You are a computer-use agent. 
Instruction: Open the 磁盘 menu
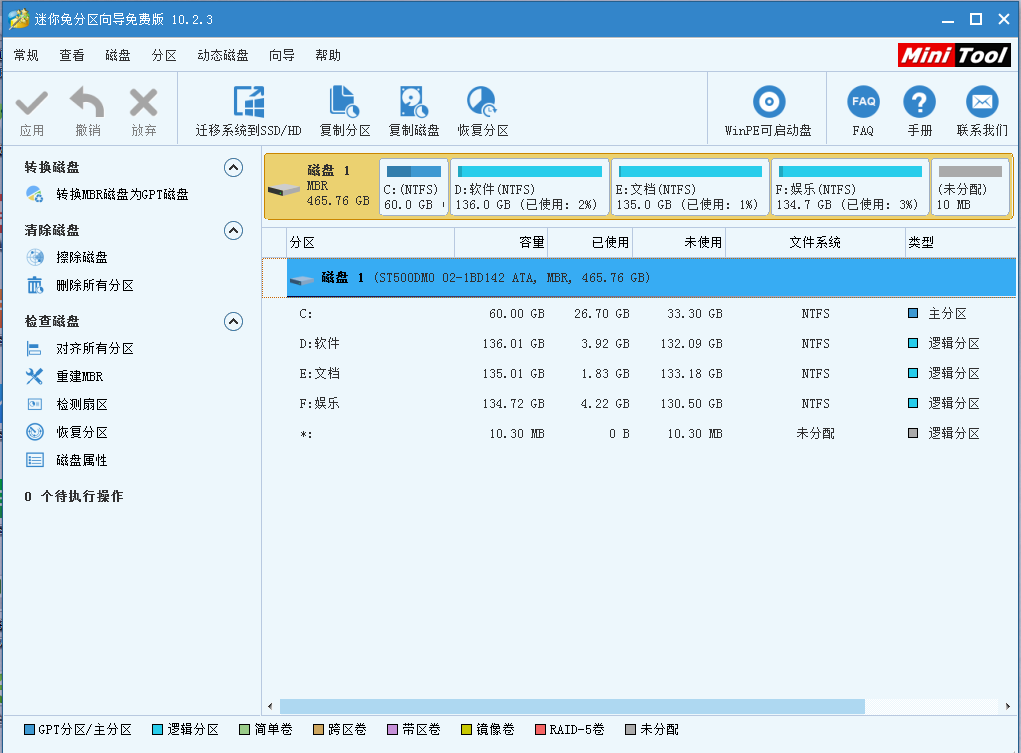(118, 55)
